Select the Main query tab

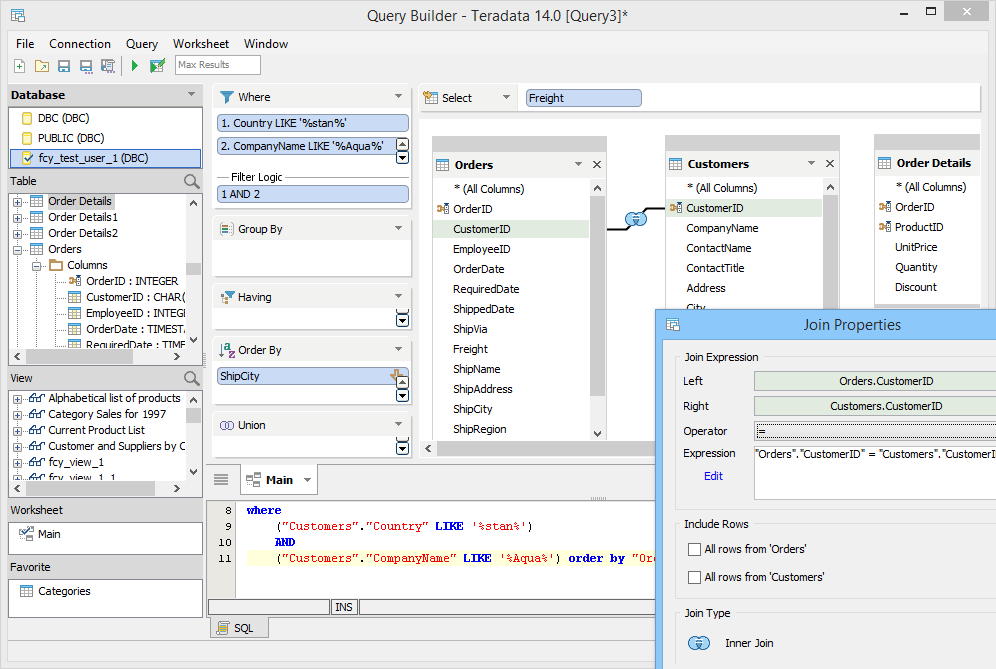(x=278, y=480)
